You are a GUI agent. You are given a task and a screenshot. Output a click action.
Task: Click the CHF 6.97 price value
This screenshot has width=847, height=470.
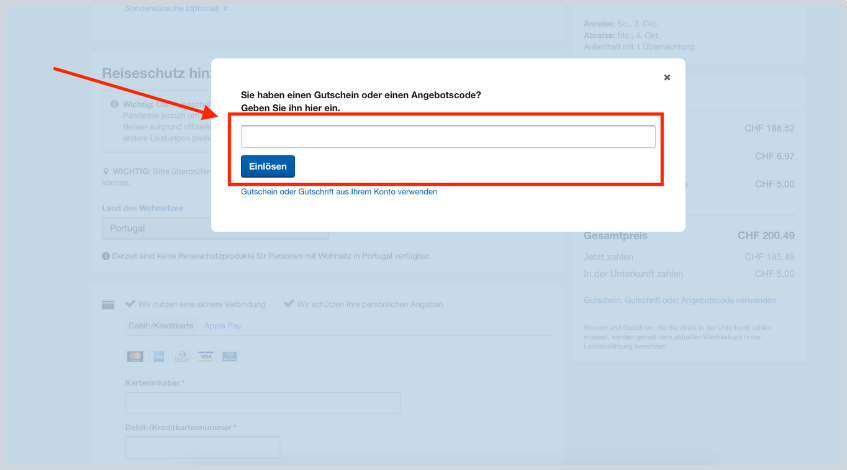(775, 156)
